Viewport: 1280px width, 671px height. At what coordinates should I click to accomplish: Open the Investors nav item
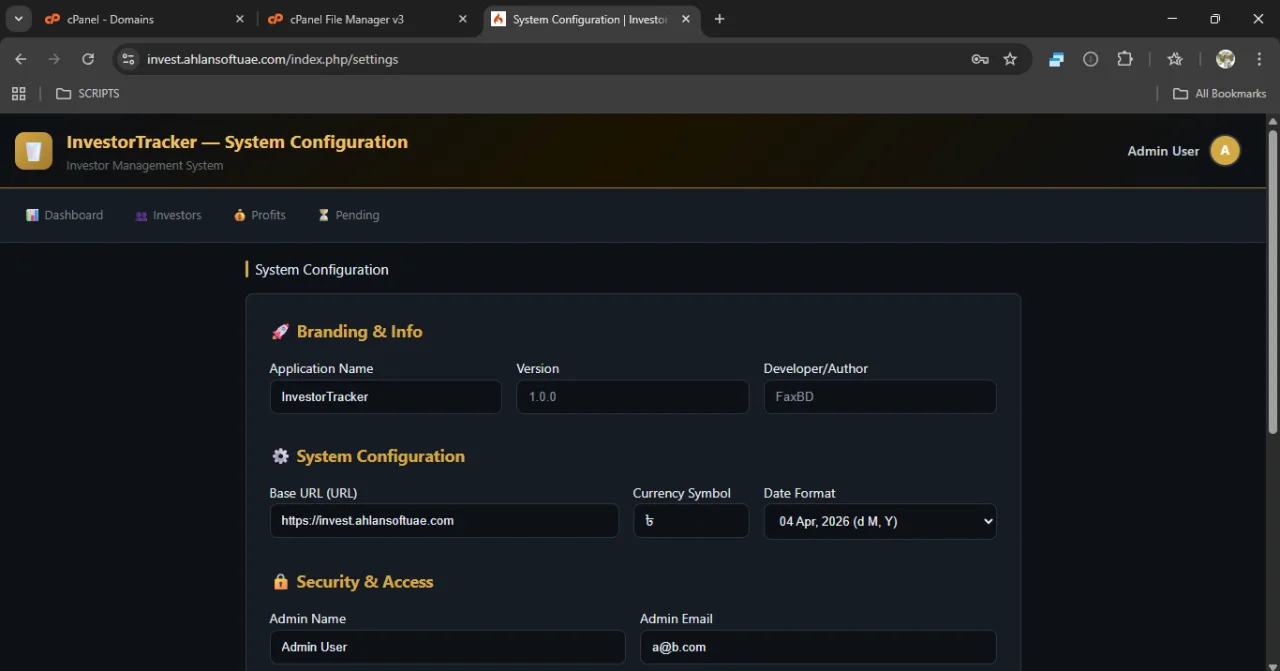(x=168, y=215)
